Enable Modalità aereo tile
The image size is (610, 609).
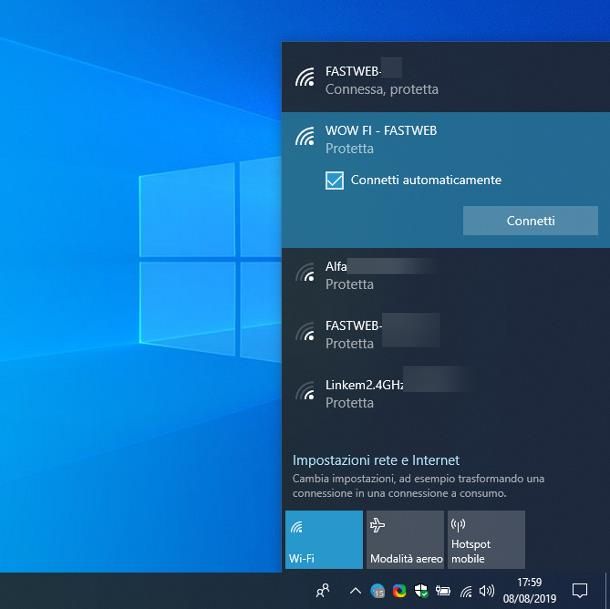[x=405, y=539]
